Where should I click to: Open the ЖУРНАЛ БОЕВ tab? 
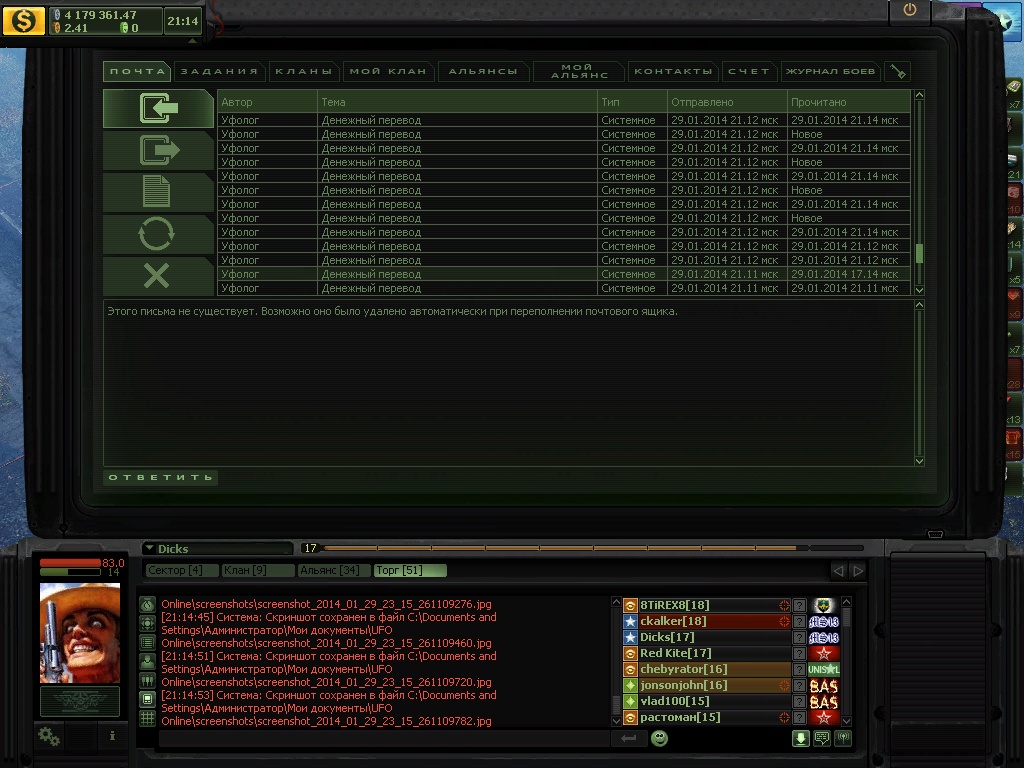tap(830, 71)
